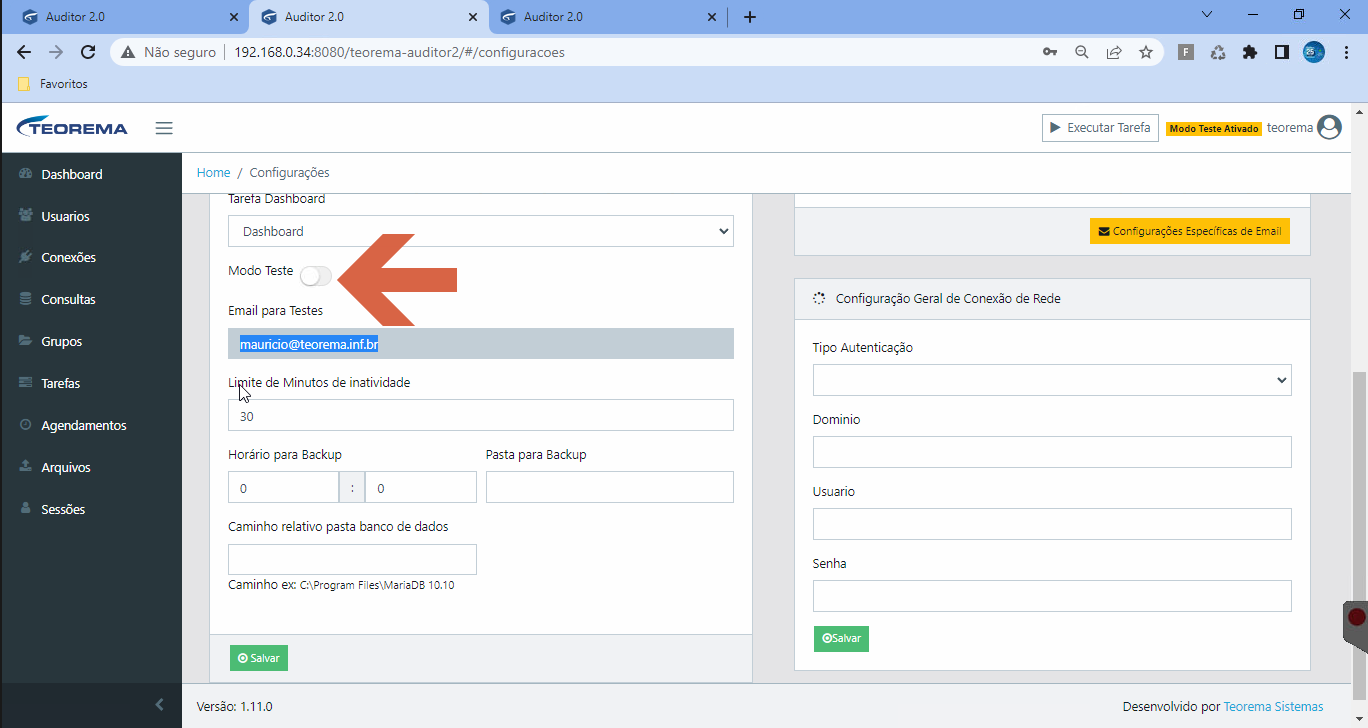Viewport: 1368px width, 728px height.
Task: Click the backup minute input field
Action: click(421, 487)
